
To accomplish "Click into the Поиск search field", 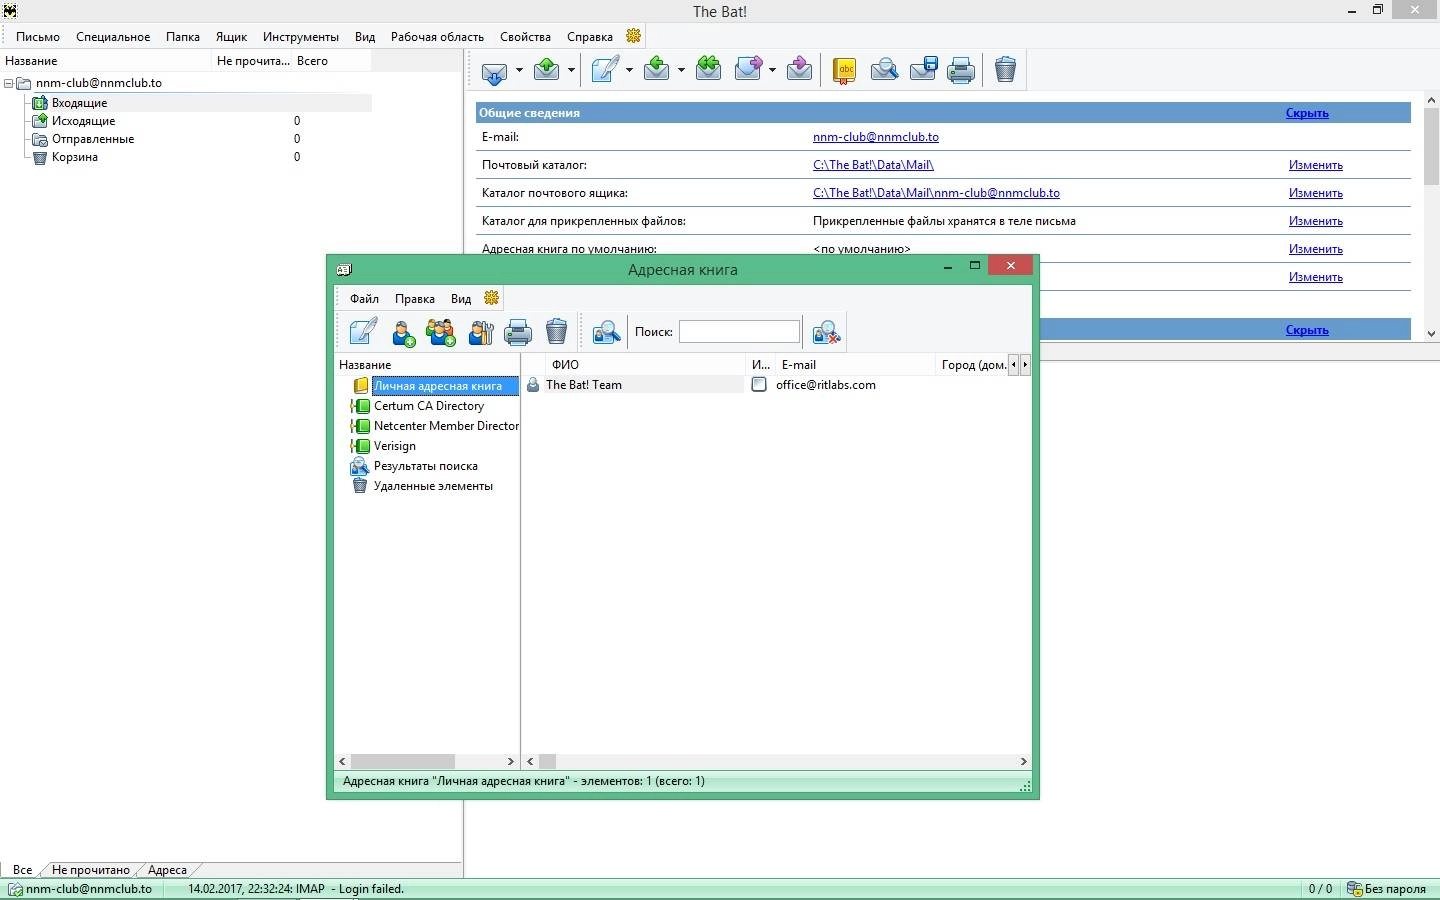I will point(739,331).
